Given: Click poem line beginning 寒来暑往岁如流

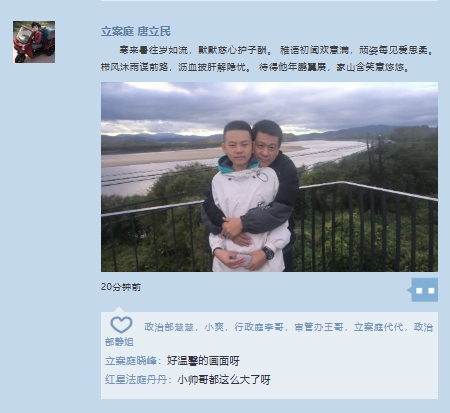Looking at the screenshot, I should click(276, 50).
